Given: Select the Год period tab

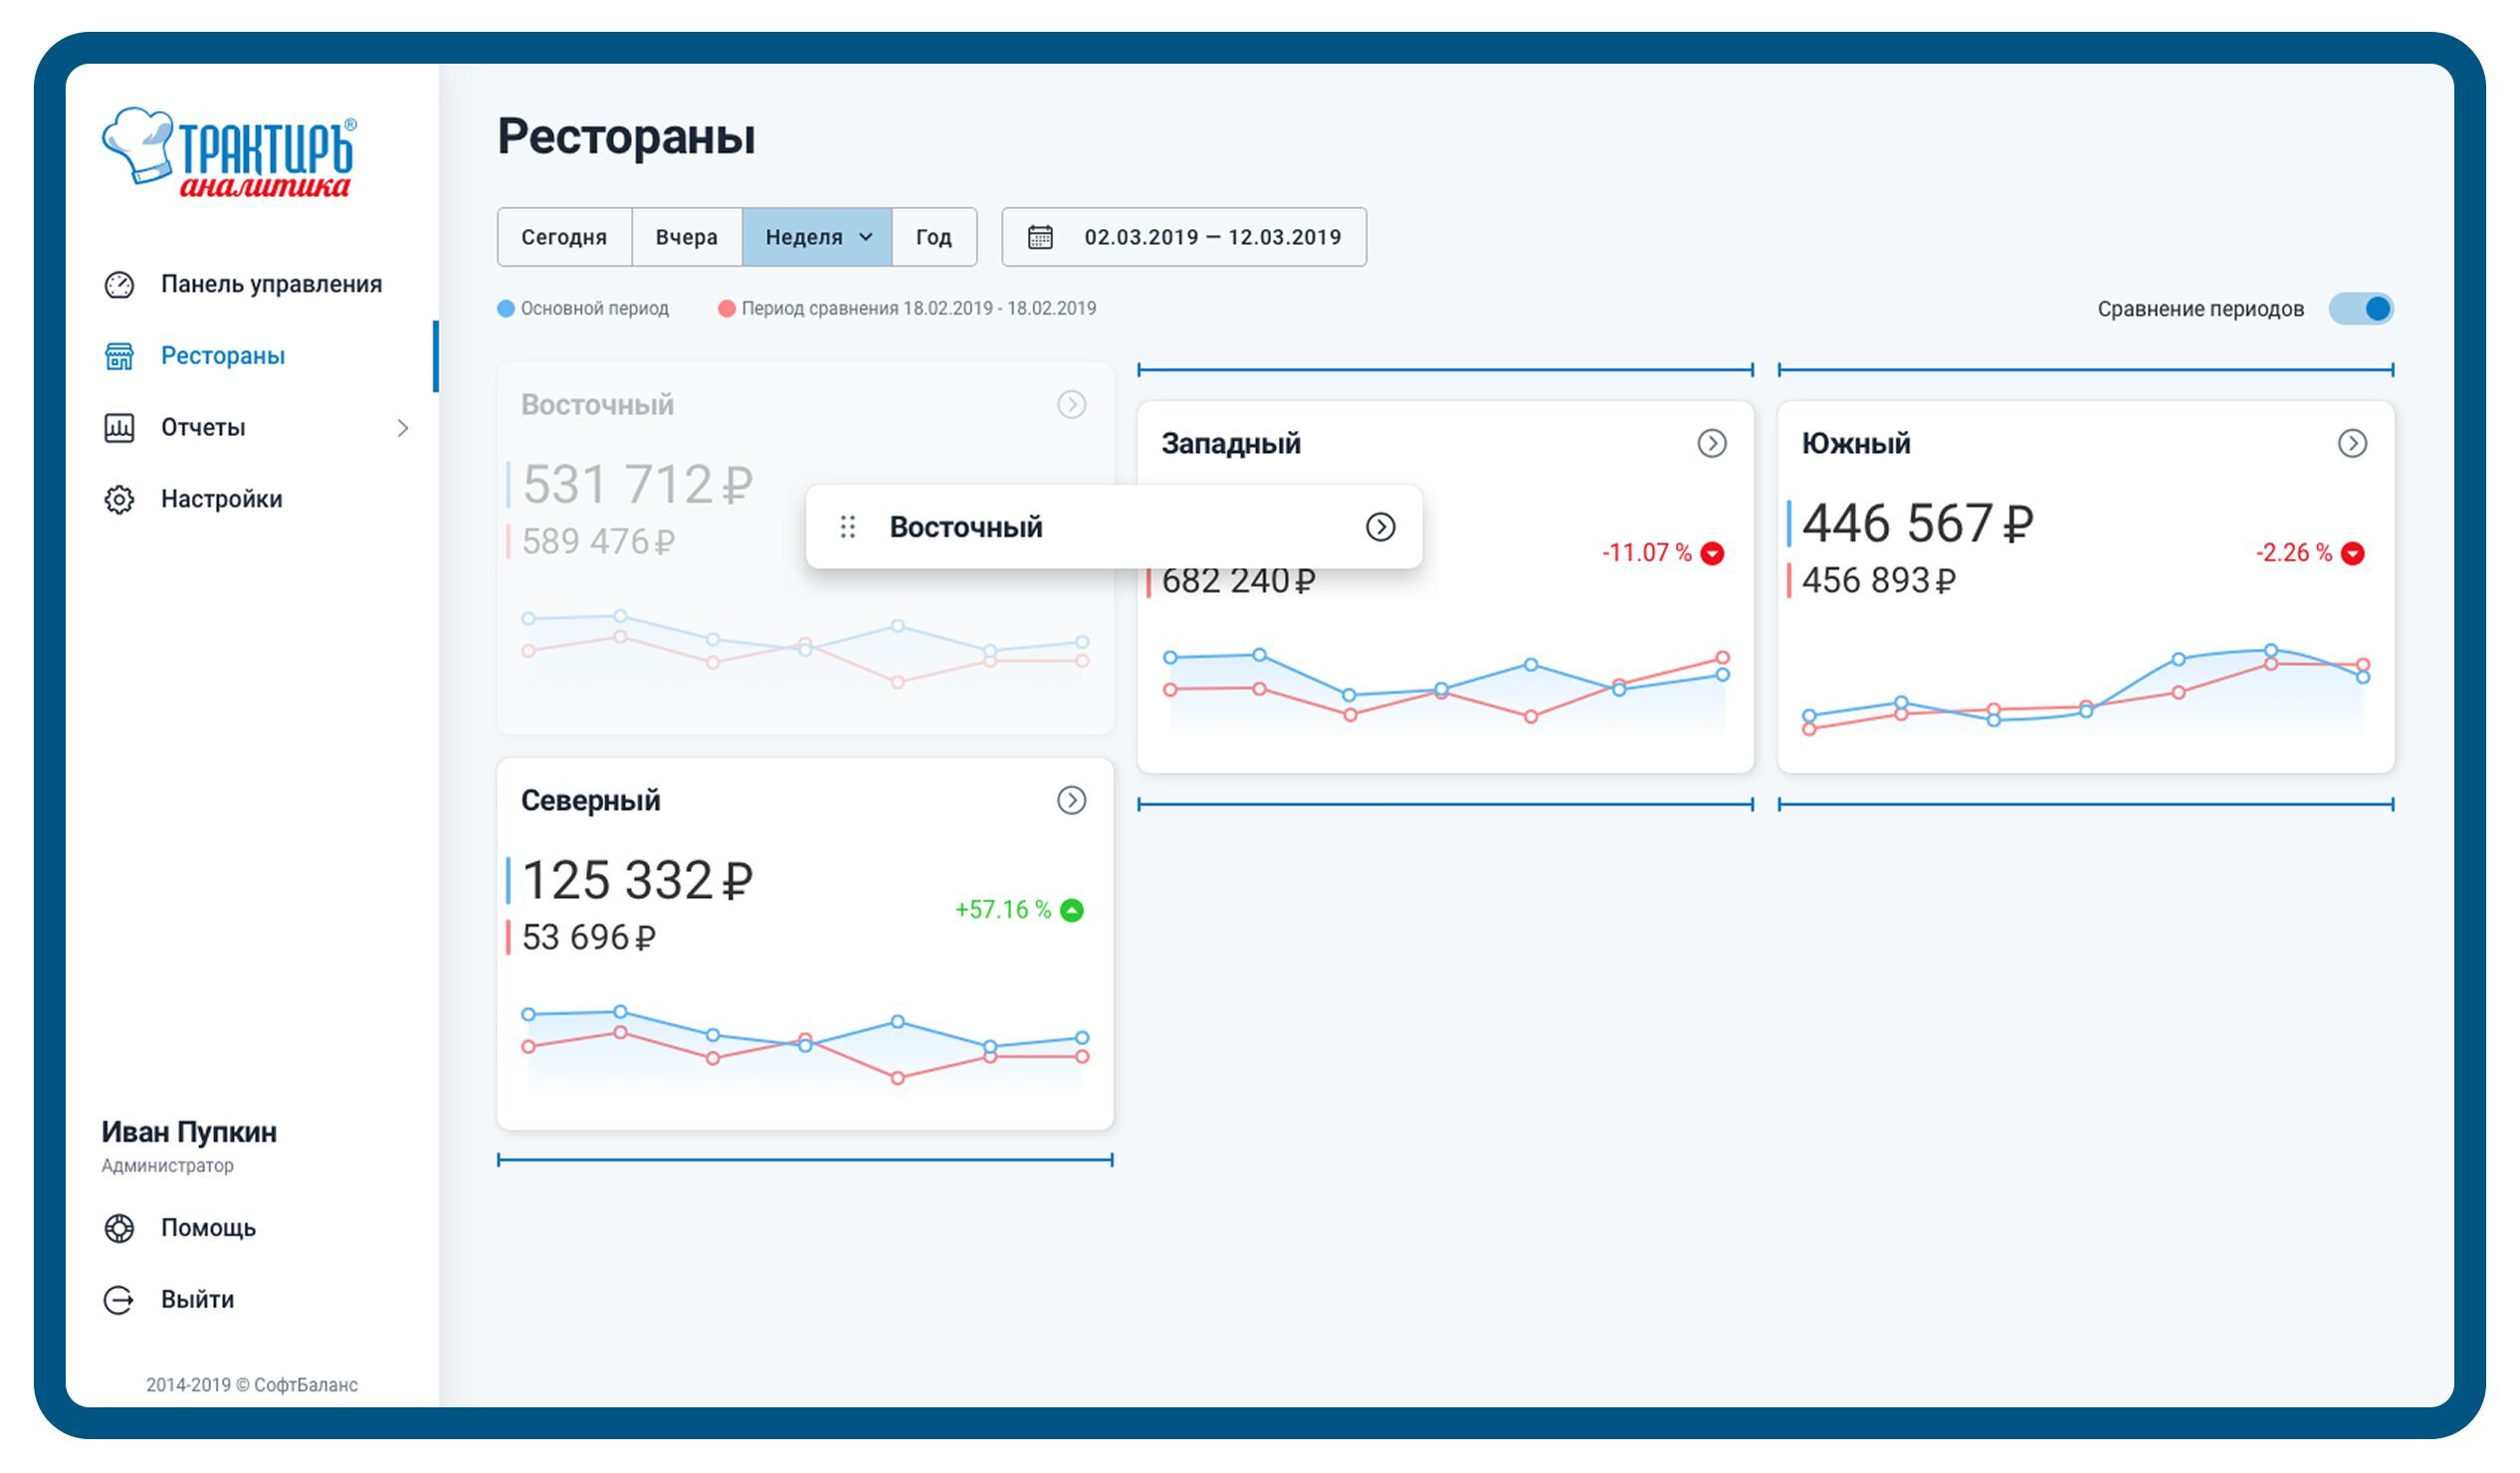Looking at the screenshot, I should pyautogui.click(x=933, y=237).
